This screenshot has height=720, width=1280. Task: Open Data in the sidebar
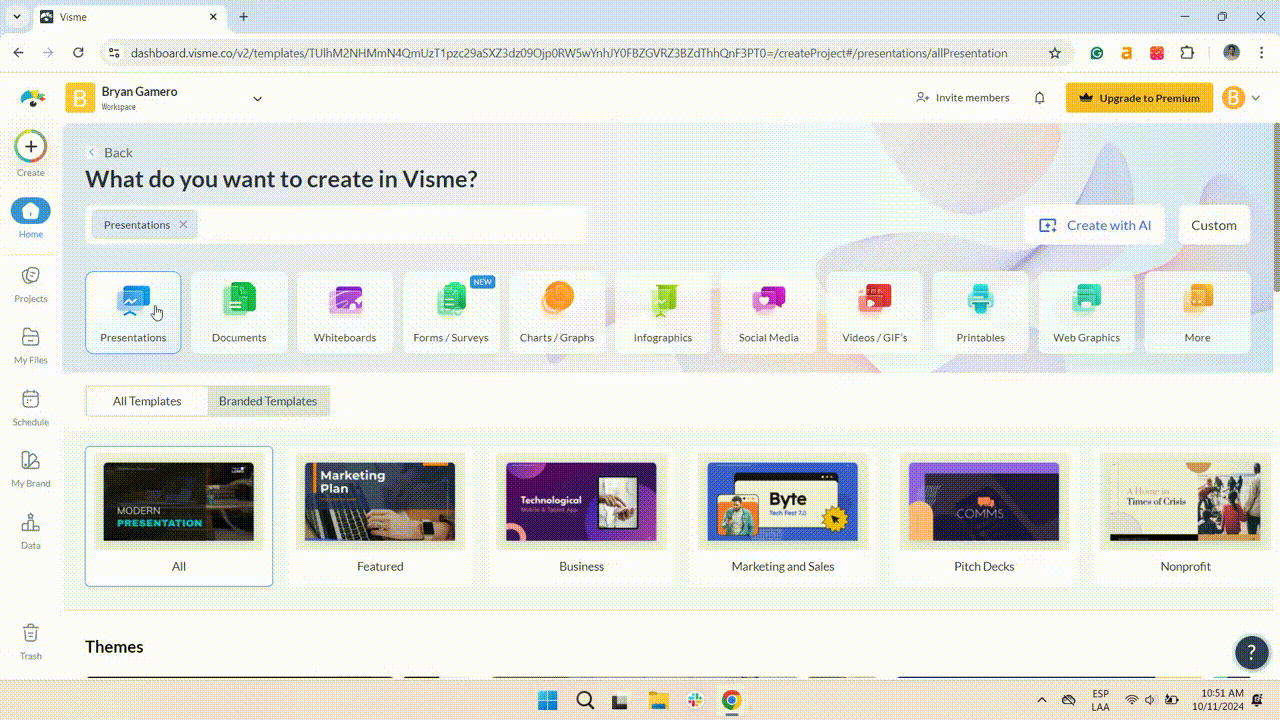(30, 531)
